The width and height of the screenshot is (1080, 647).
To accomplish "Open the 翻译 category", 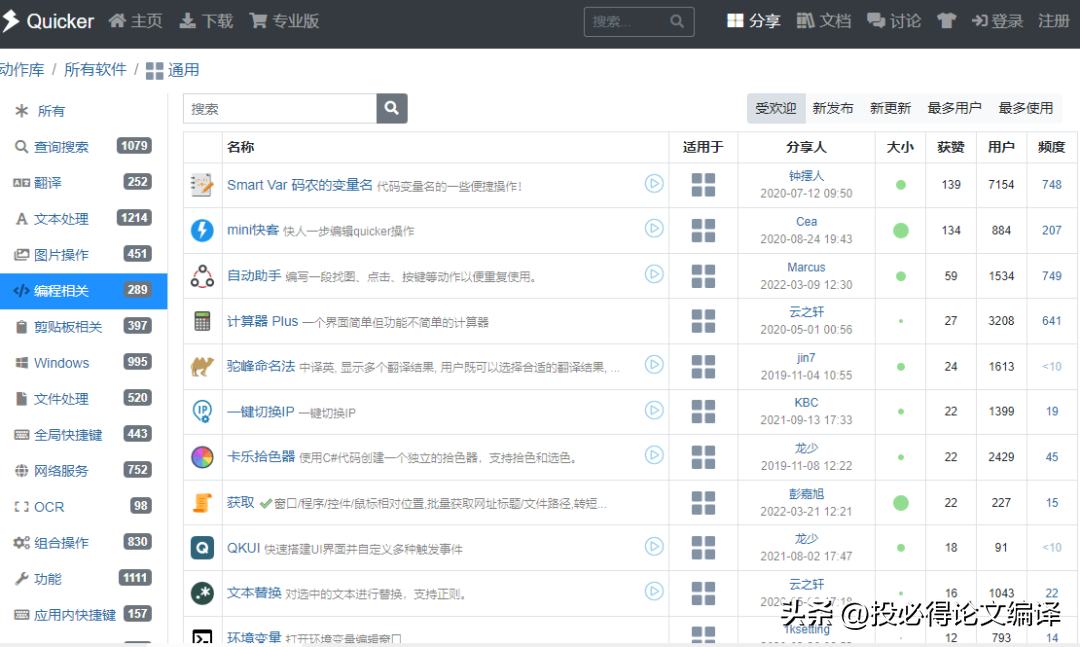I will click(83, 183).
